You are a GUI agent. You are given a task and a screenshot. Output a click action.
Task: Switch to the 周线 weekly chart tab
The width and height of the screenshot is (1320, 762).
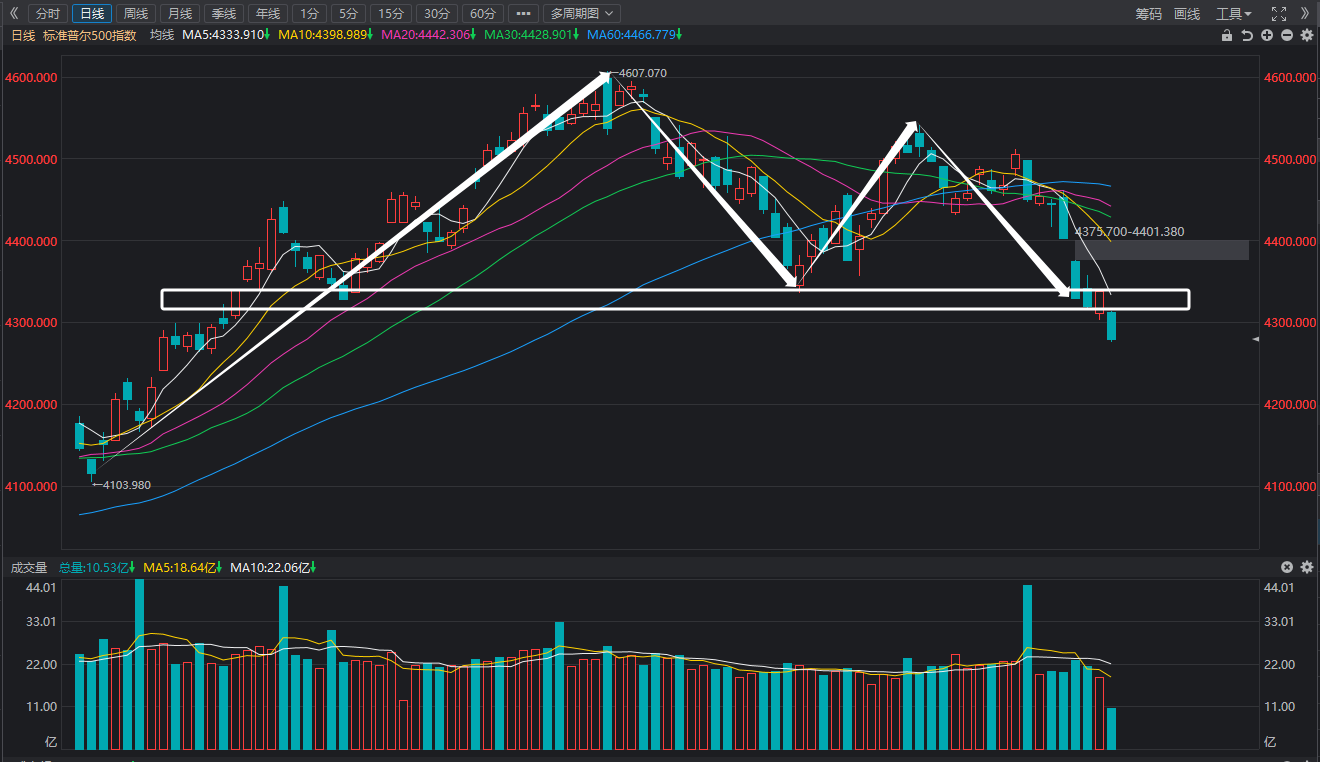135,13
